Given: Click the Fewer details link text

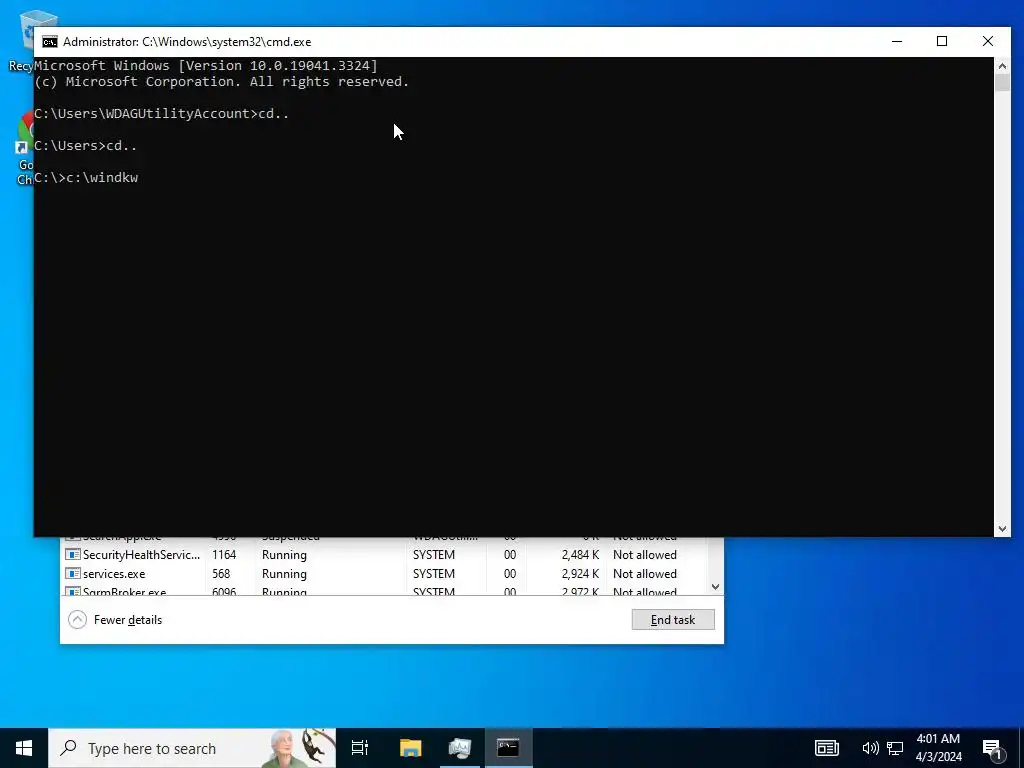Looking at the screenshot, I should click(128, 620).
